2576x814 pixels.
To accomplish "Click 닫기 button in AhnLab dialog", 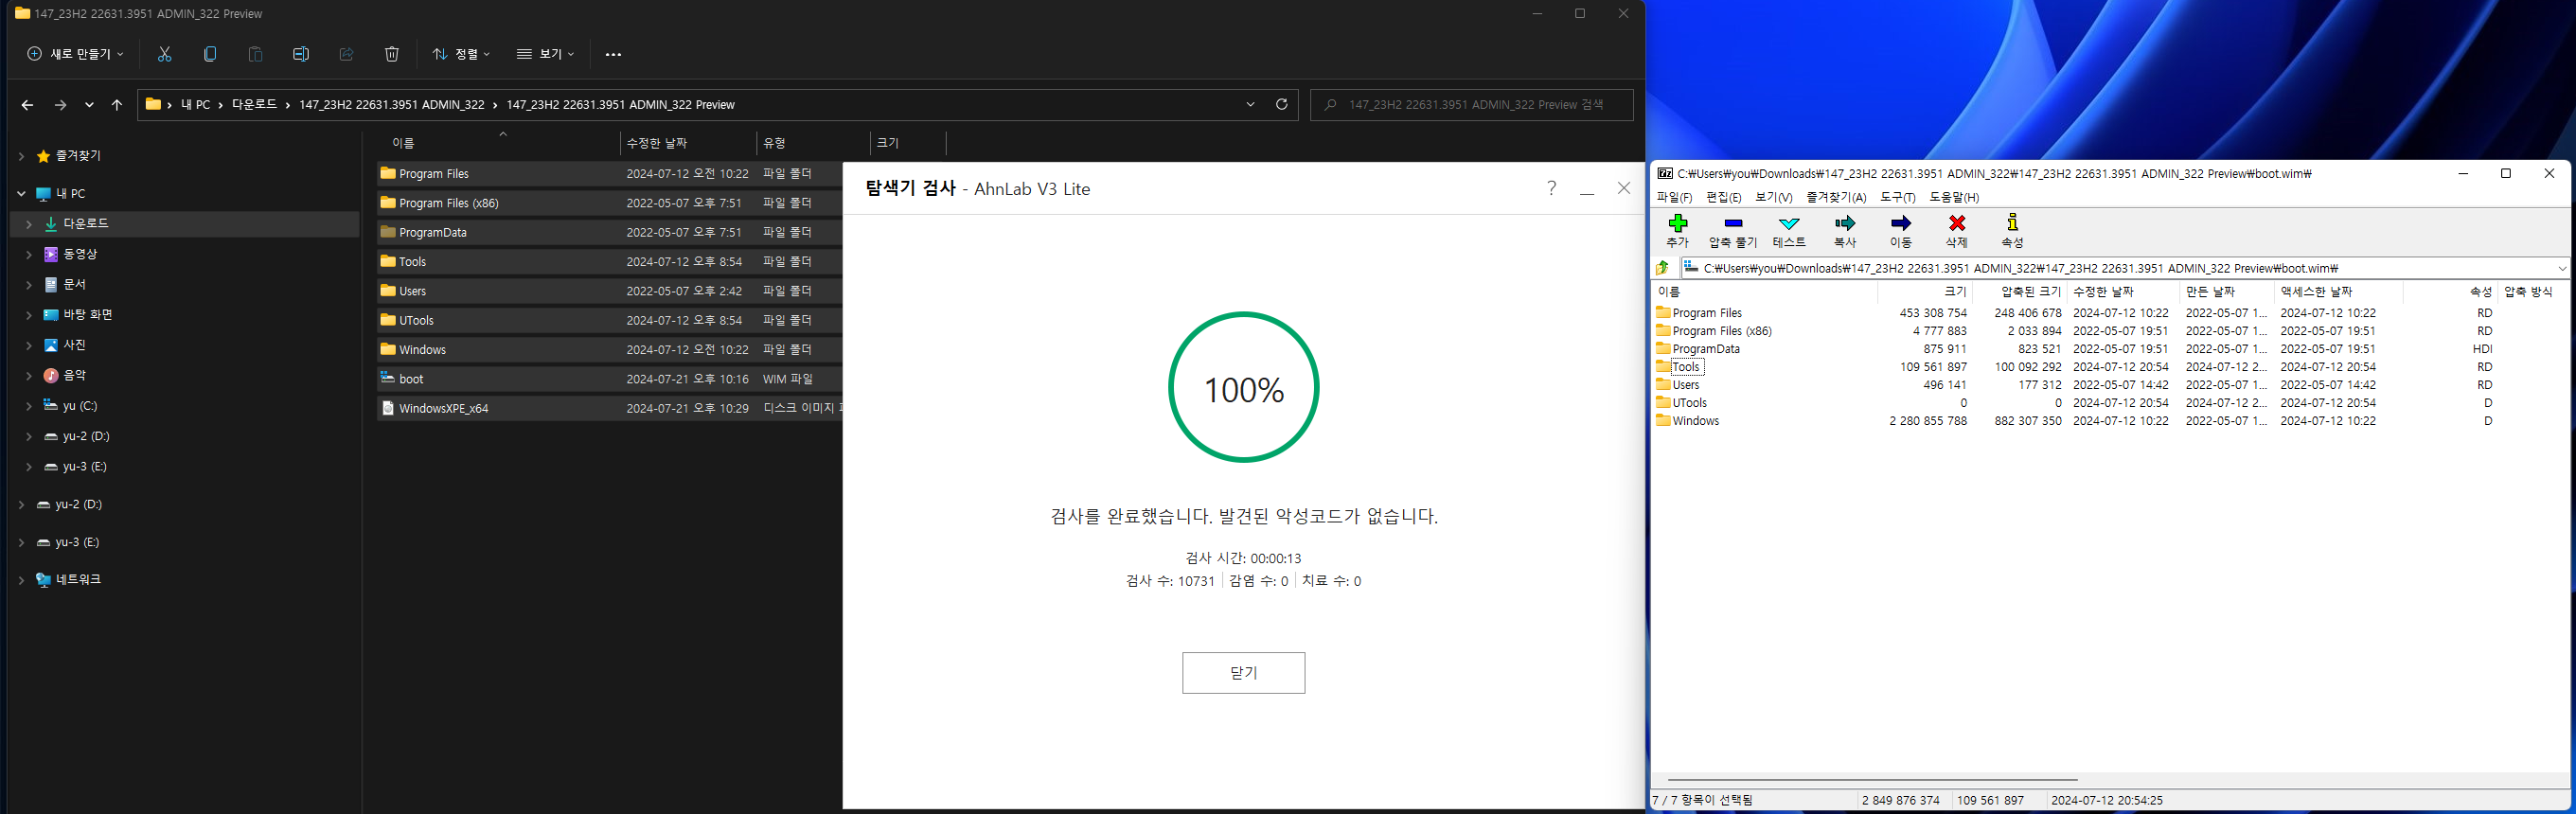I will (1243, 673).
